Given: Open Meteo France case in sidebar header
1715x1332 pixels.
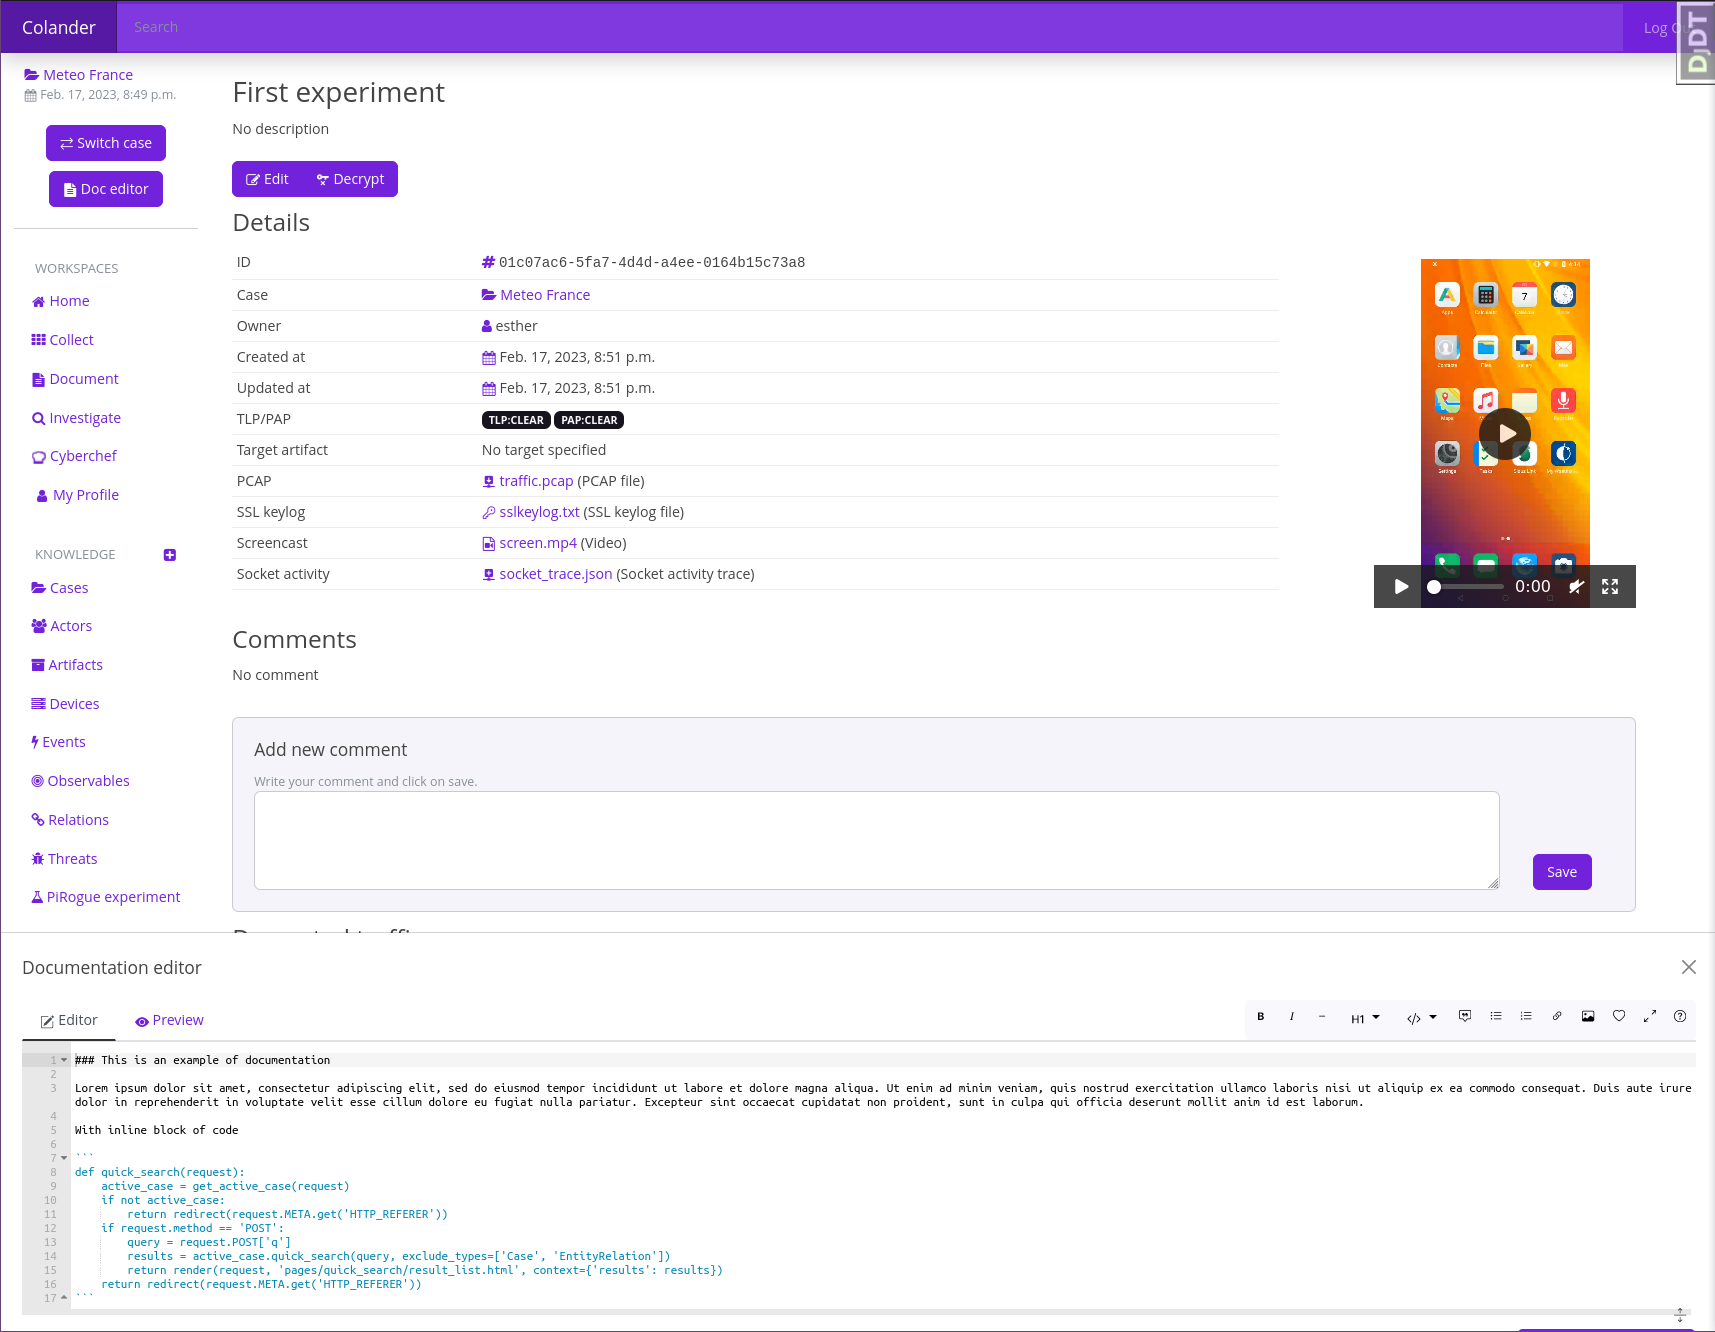Looking at the screenshot, I should pyautogui.click(x=79, y=75).
